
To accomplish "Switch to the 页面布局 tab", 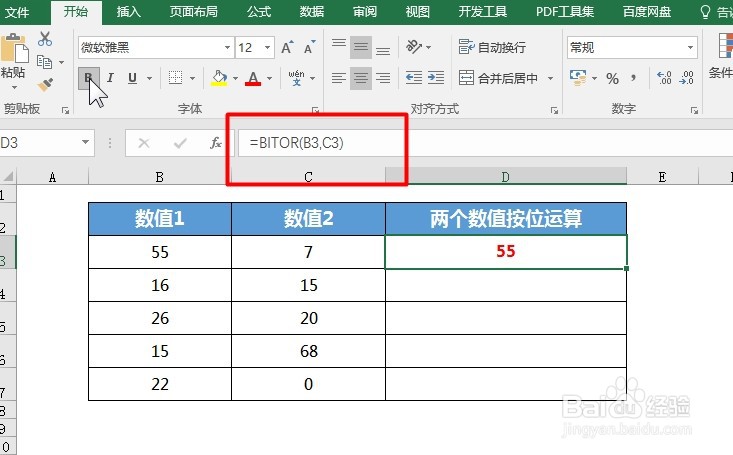I will pos(194,12).
